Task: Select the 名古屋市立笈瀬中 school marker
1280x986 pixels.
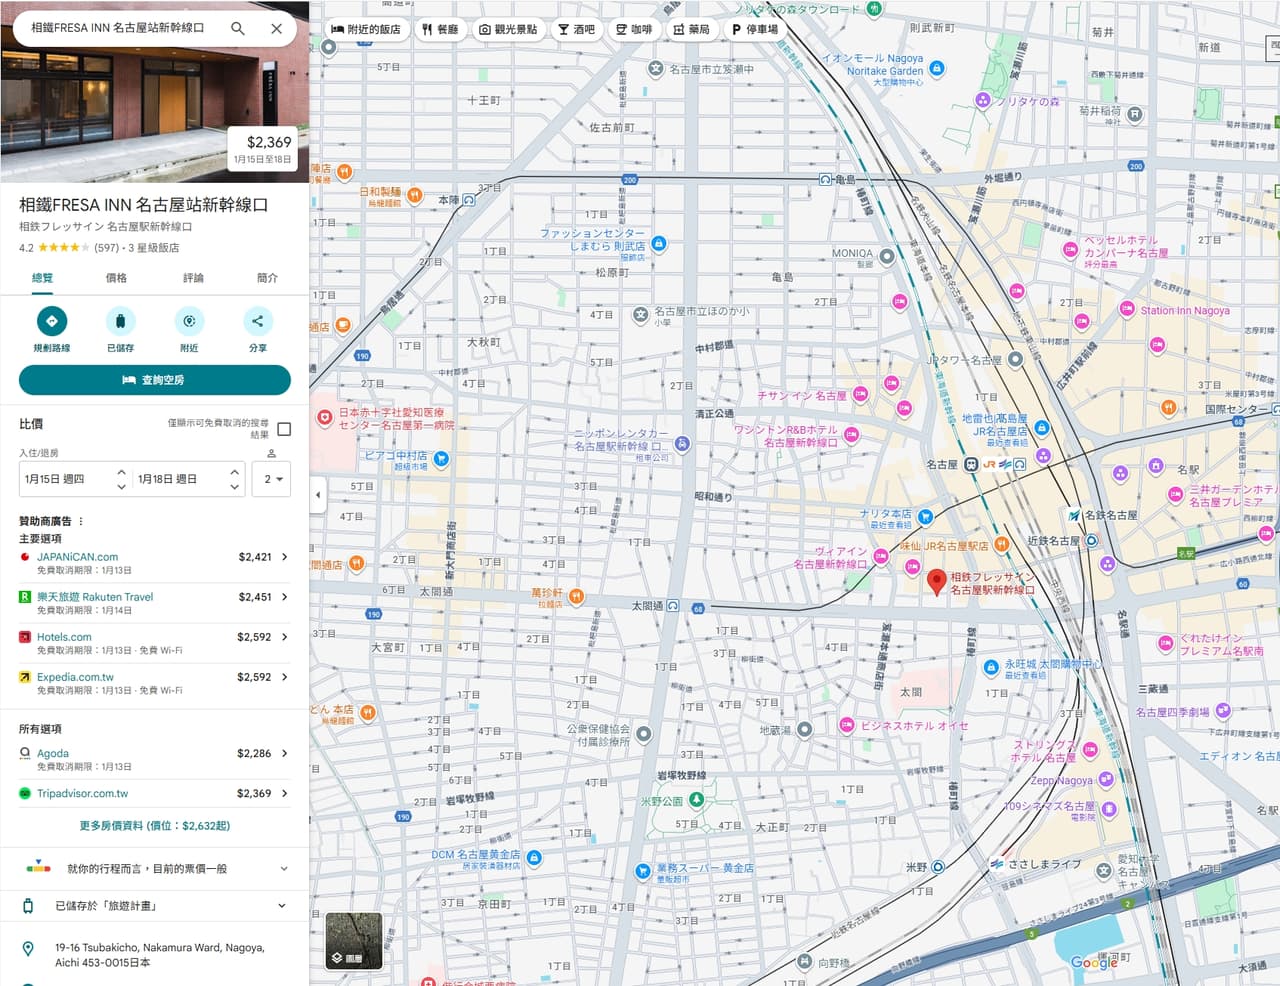Action: [655, 69]
